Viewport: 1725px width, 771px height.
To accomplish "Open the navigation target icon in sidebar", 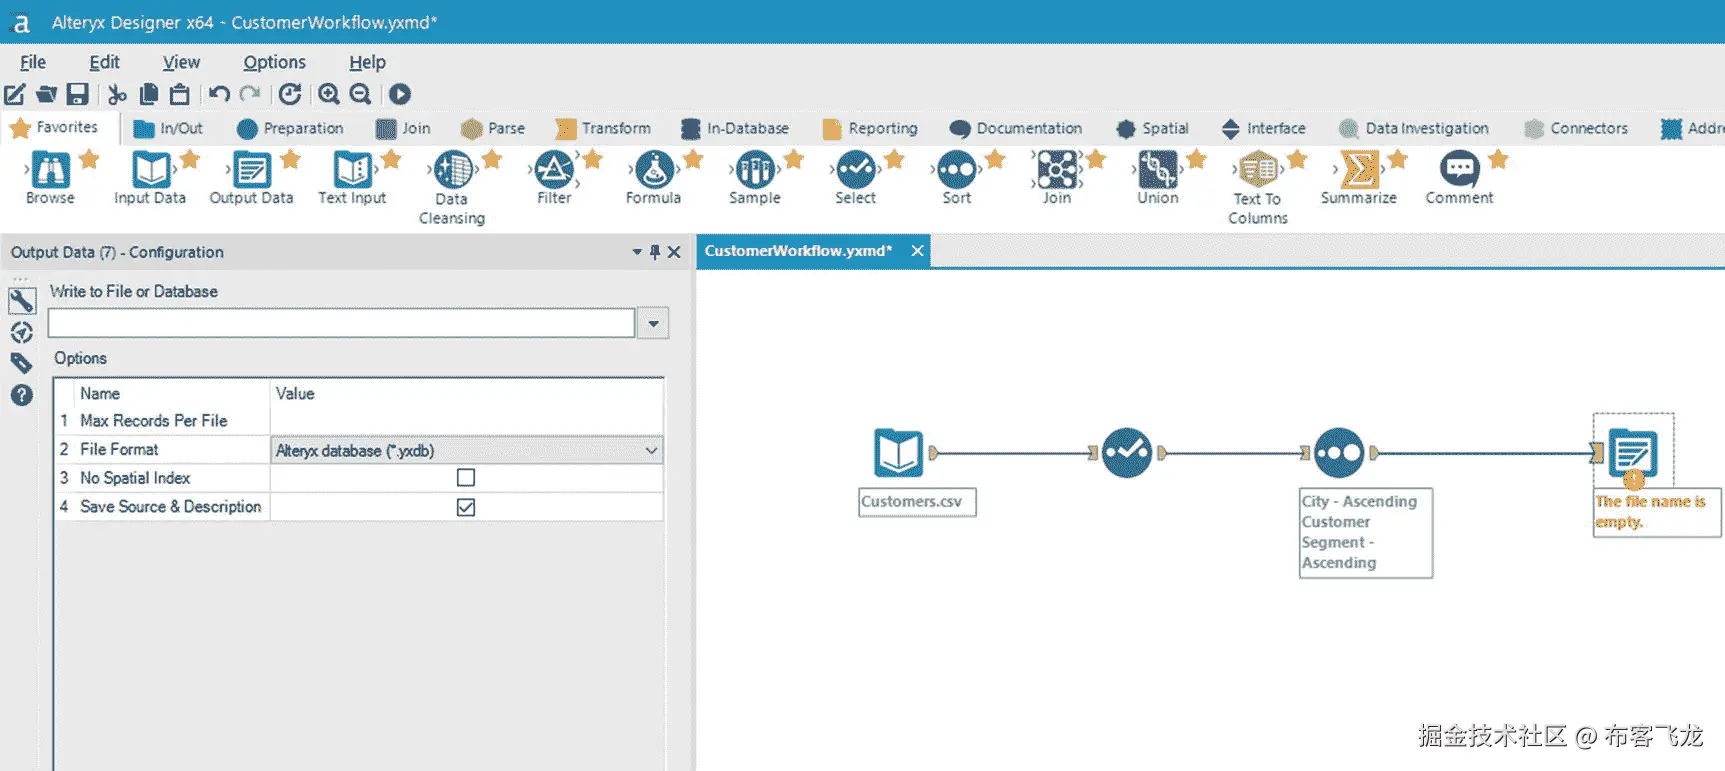I will click(21, 332).
